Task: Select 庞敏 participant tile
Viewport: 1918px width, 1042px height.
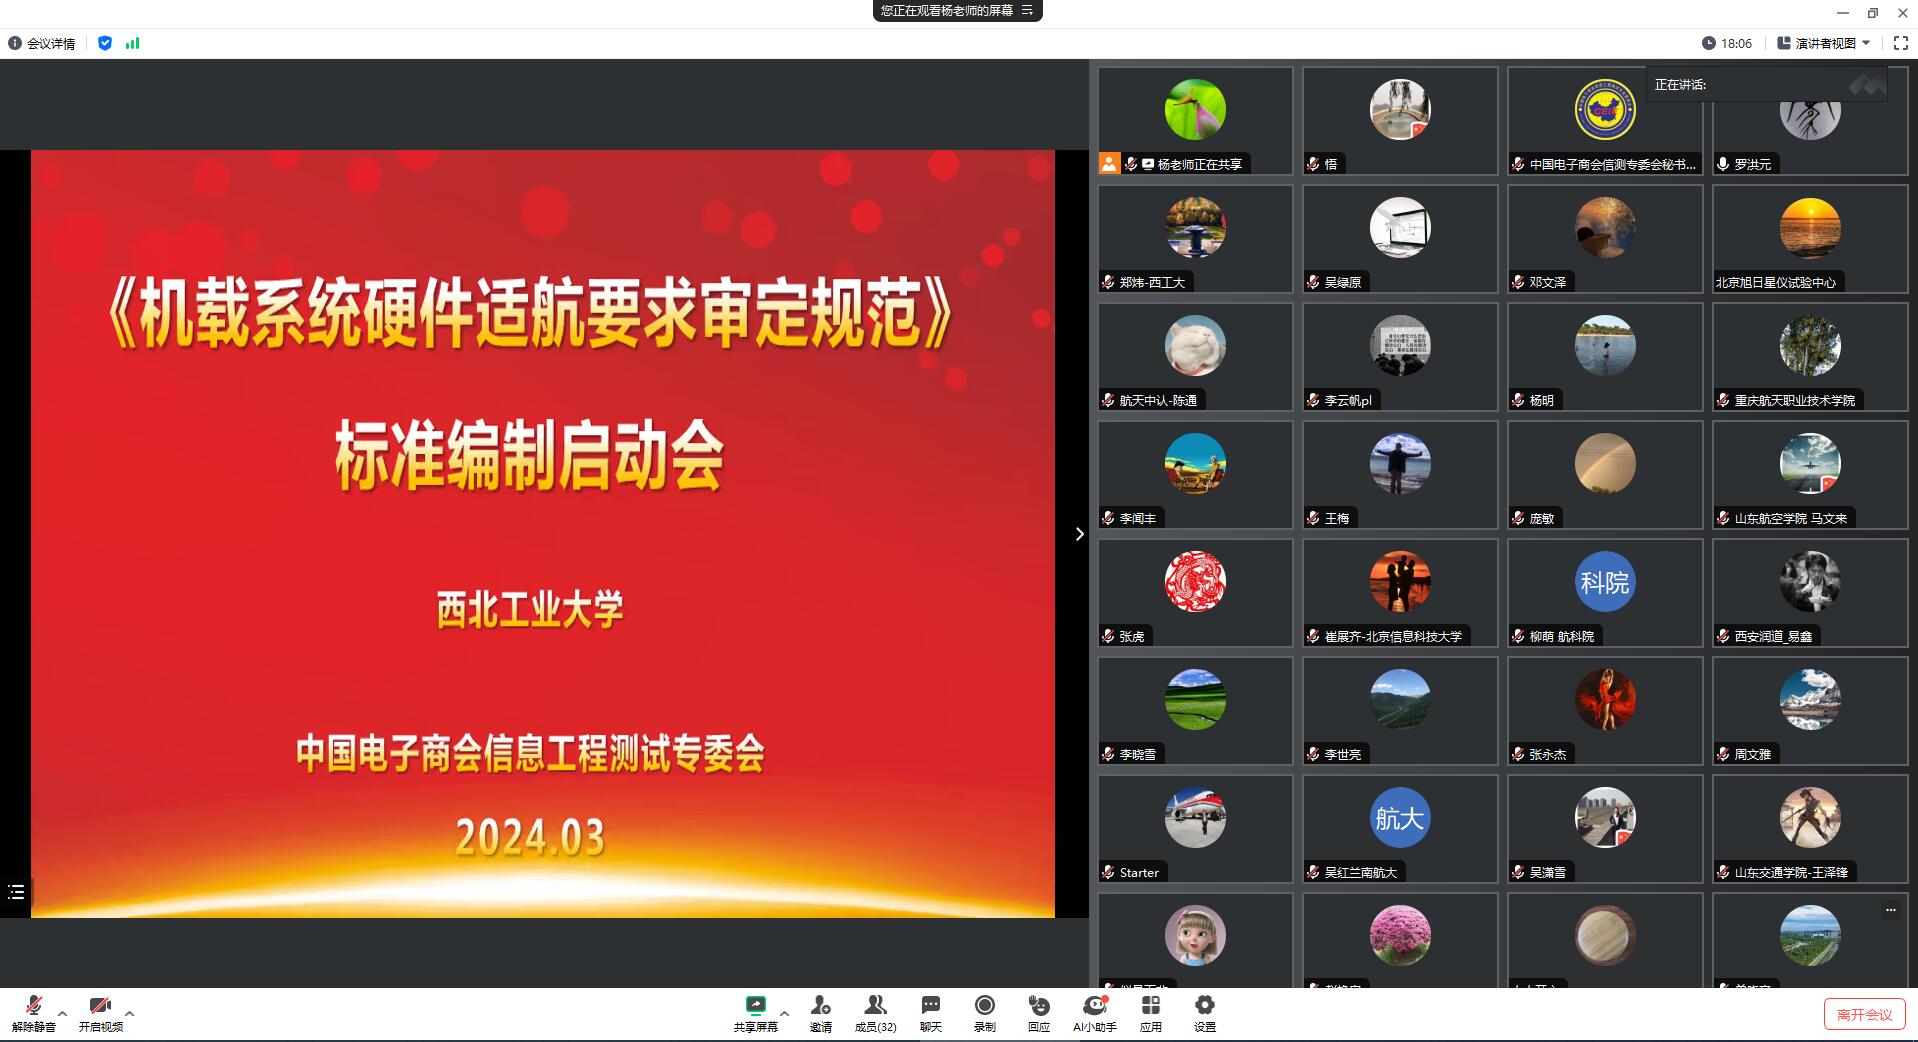Action: point(1605,475)
